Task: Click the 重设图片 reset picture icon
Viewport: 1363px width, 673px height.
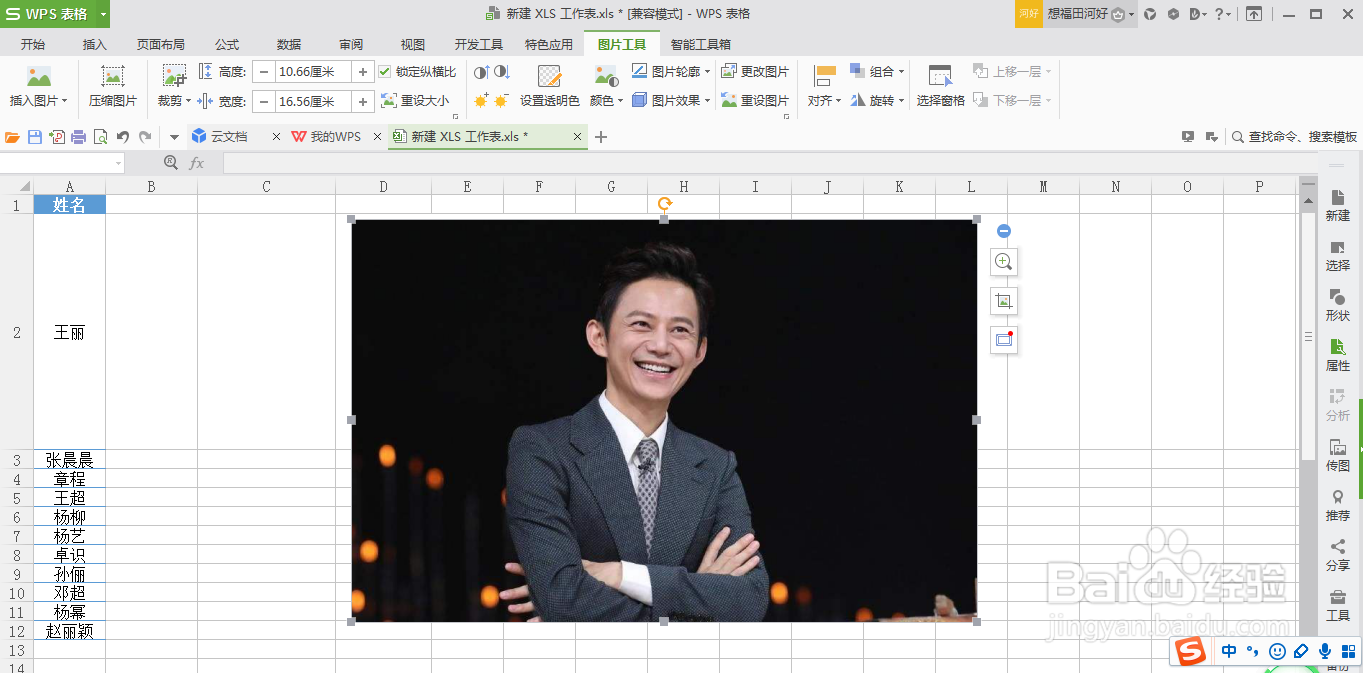Action: point(756,100)
